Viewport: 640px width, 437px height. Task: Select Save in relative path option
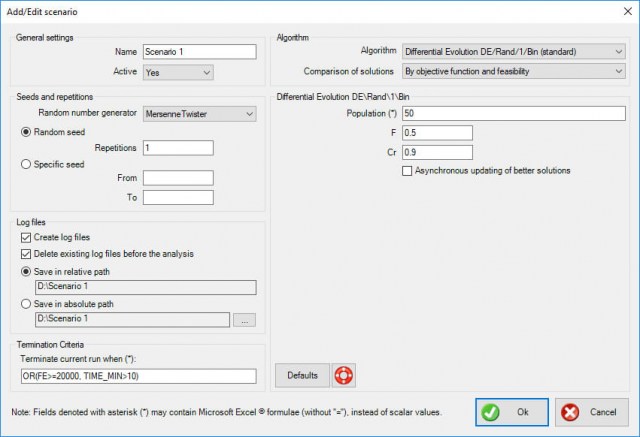pyautogui.click(x=25, y=271)
